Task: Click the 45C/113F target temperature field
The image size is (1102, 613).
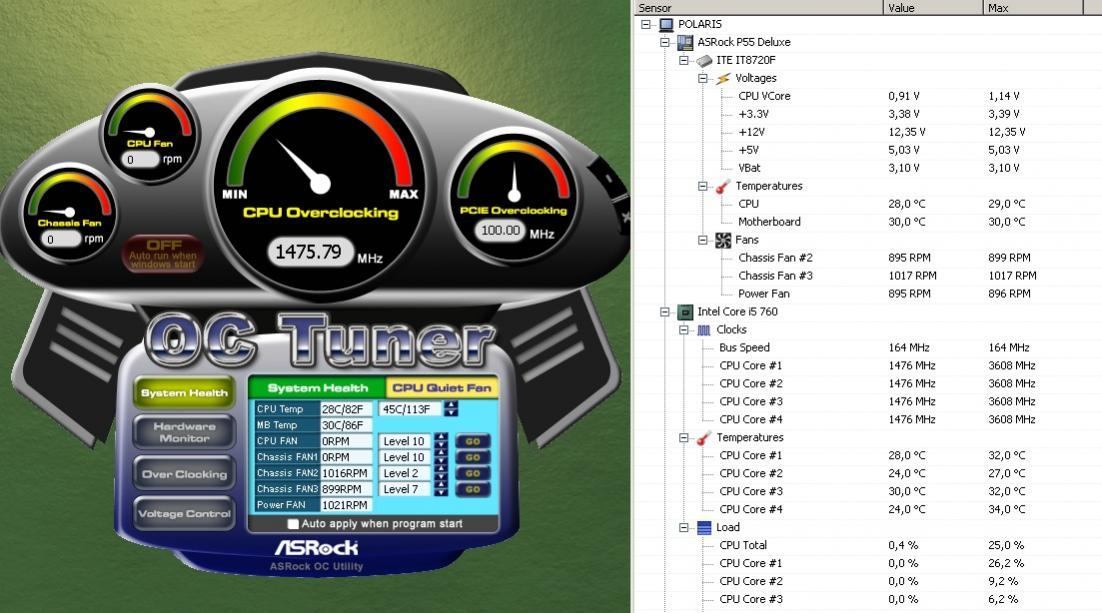Action: (x=410, y=409)
